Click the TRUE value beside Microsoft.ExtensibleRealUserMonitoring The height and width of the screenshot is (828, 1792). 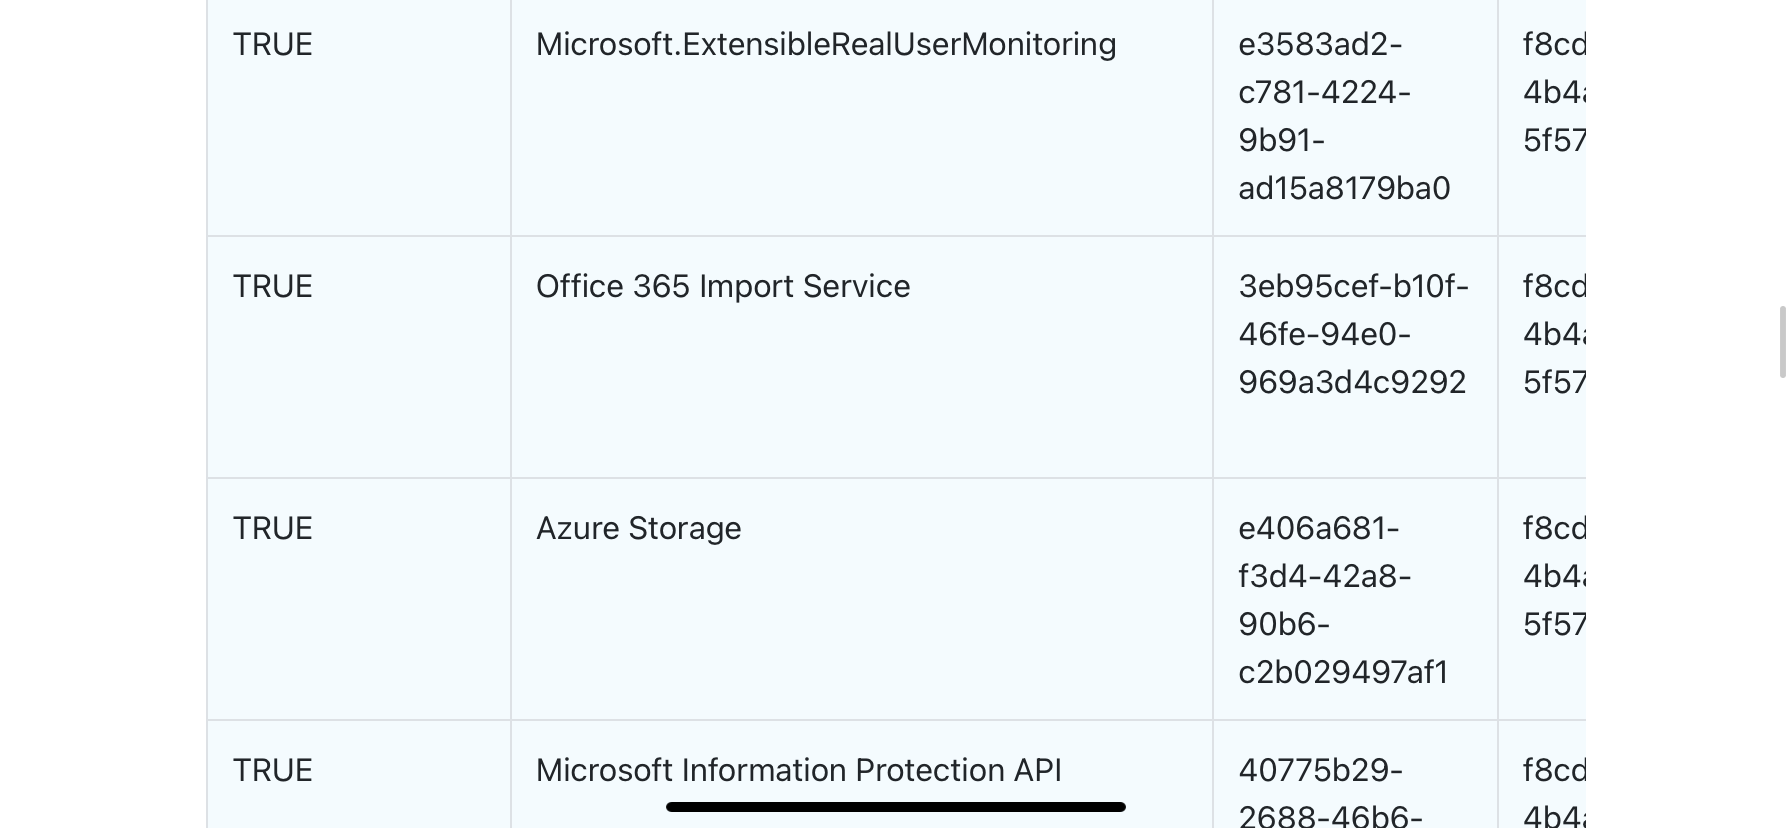click(x=273, y=45)
